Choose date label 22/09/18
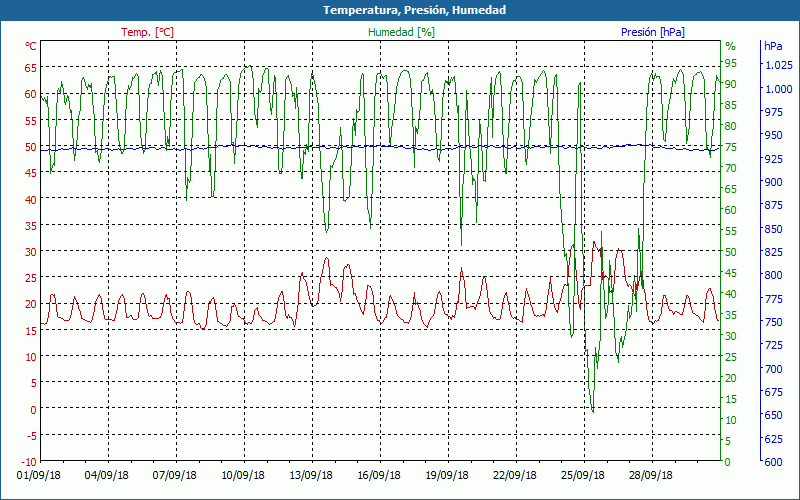The image size is (800, 500). point(515,476)
